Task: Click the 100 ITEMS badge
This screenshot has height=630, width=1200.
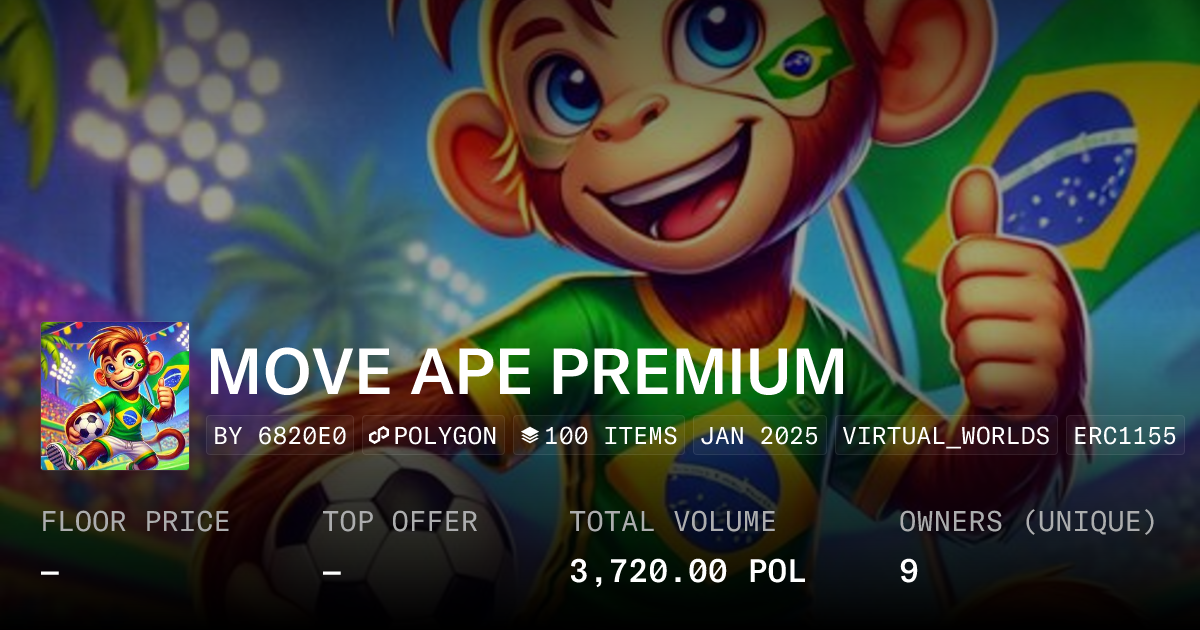Action: (x=599, y=436)
